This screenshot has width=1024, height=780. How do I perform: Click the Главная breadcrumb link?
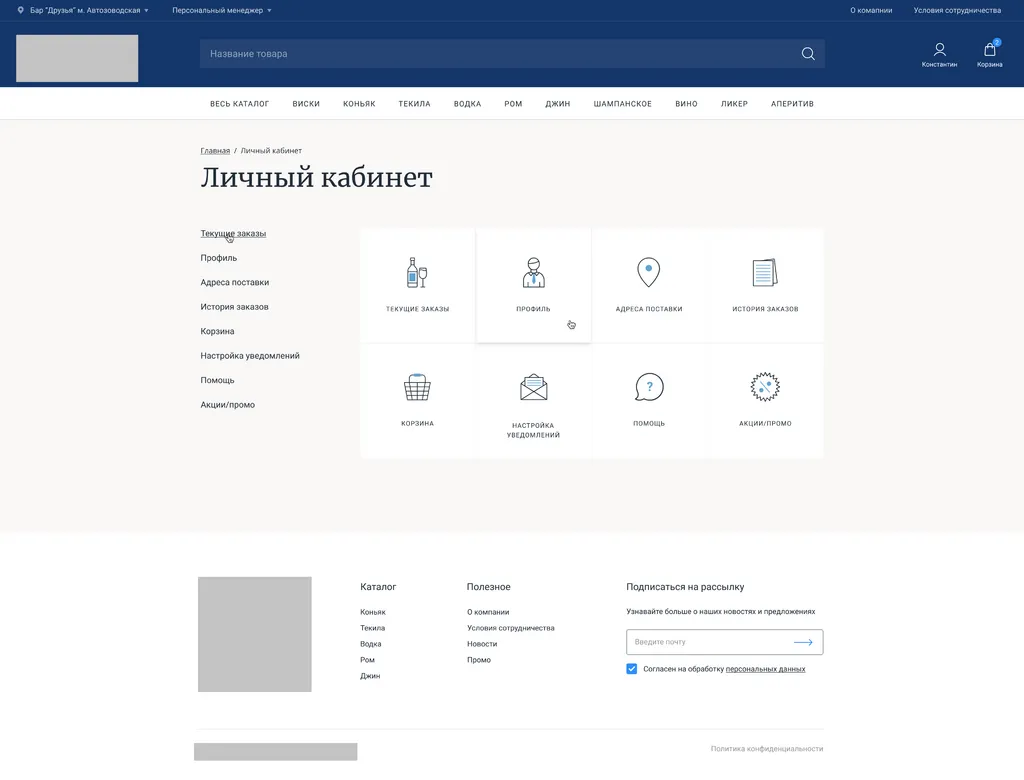click(x=215, y=150)
